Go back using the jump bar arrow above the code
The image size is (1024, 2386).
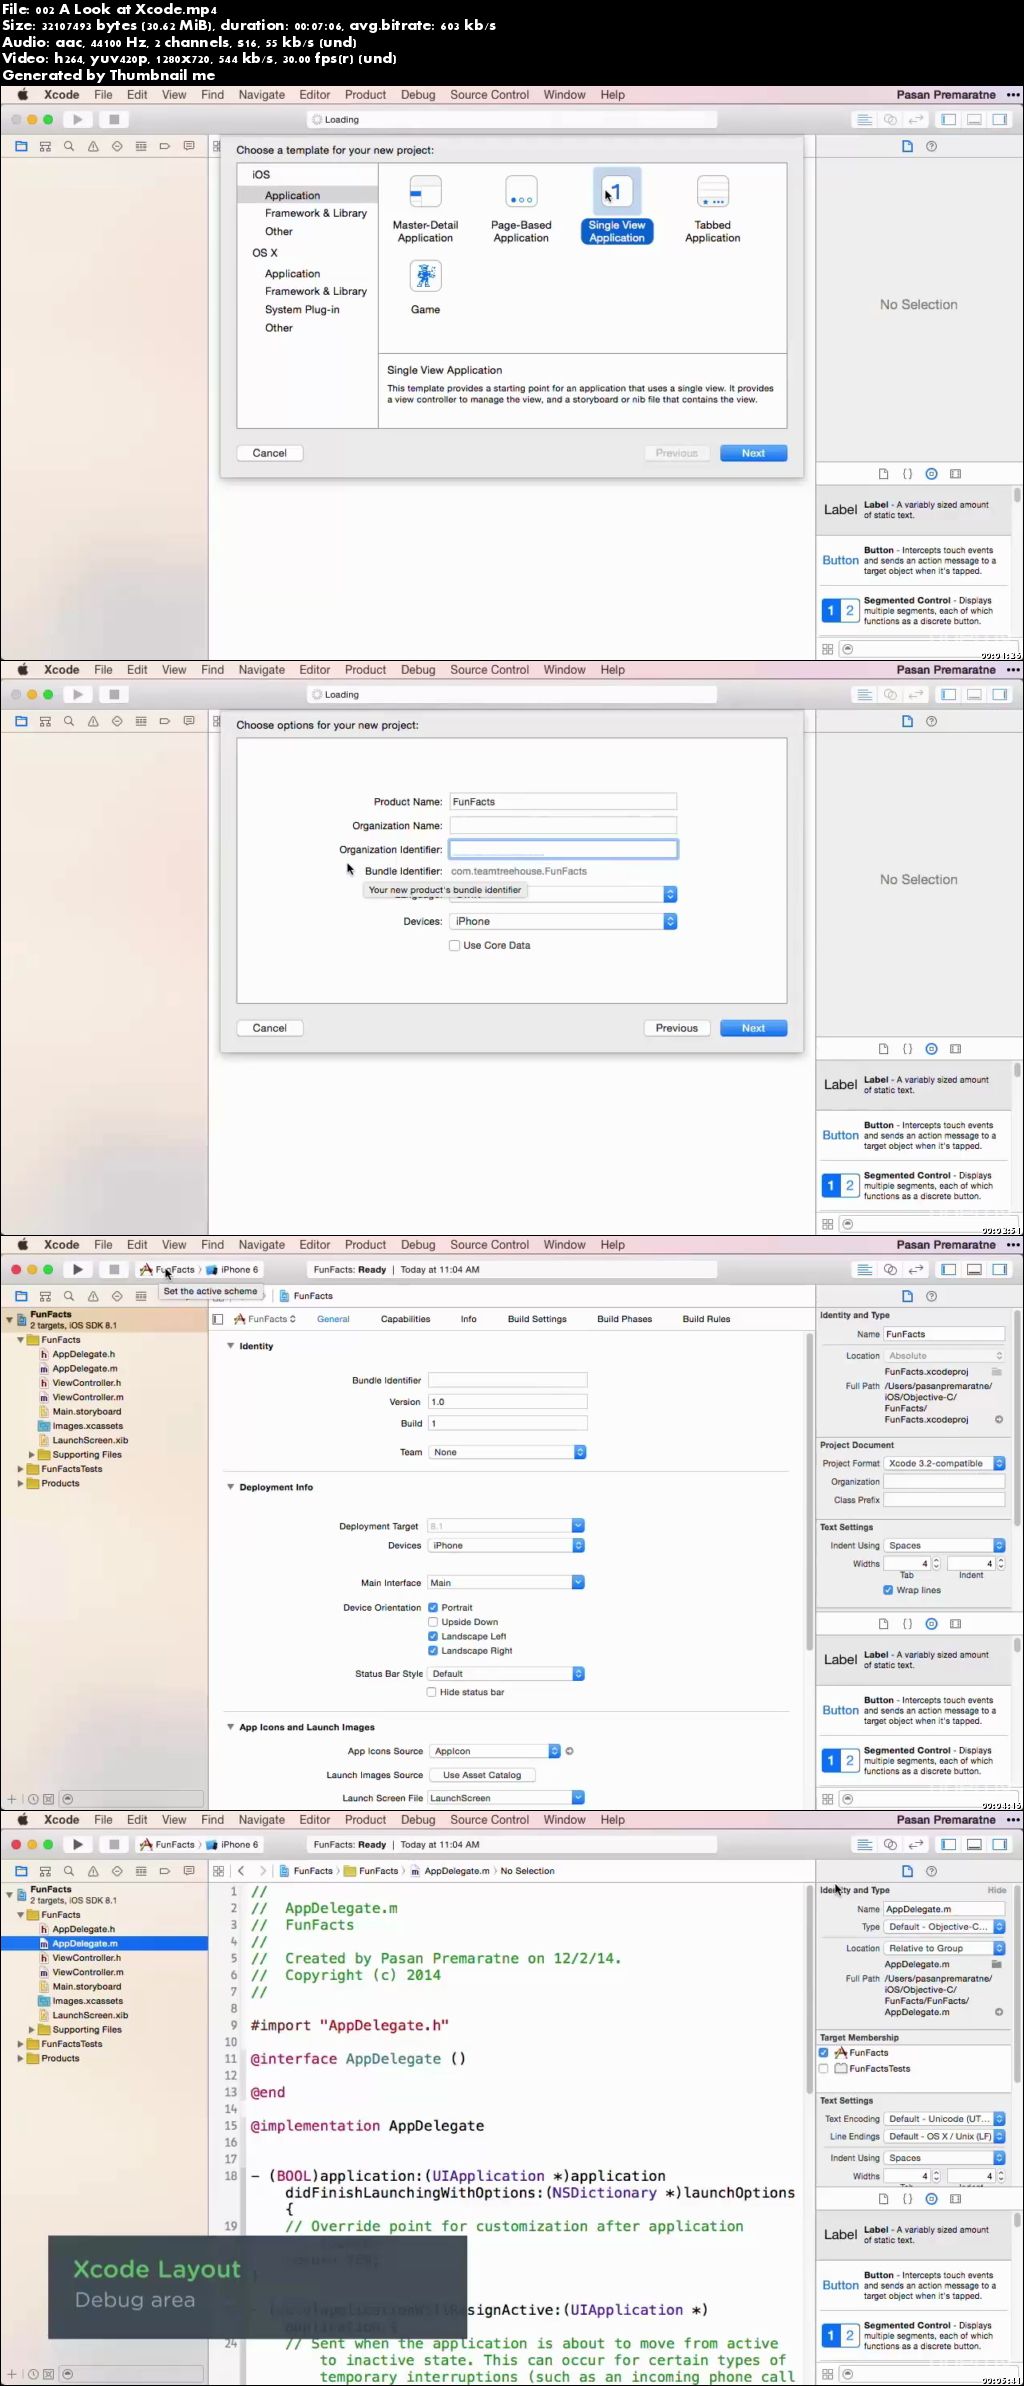point(241,1870)
